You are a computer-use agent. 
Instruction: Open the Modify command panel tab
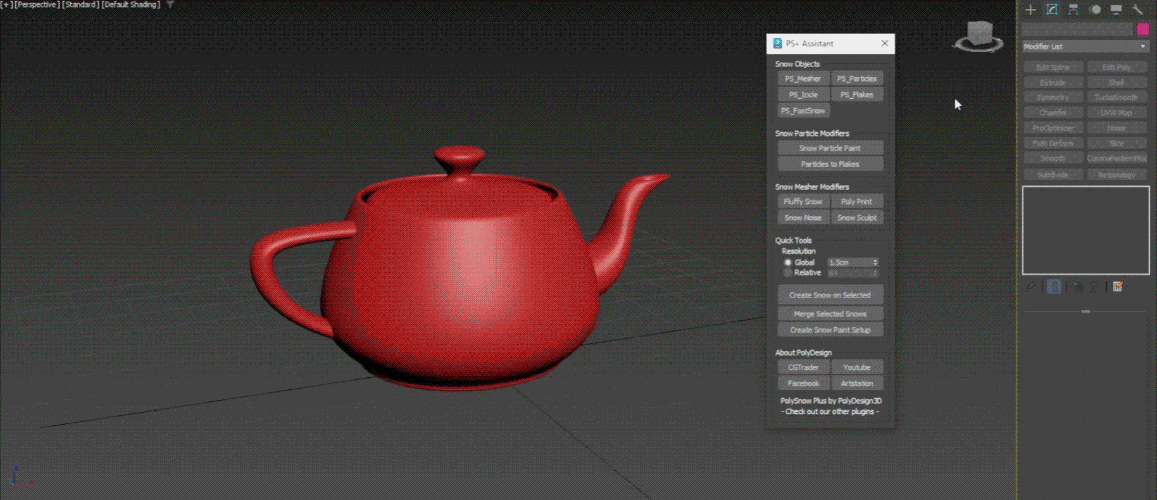(1052, 10)
